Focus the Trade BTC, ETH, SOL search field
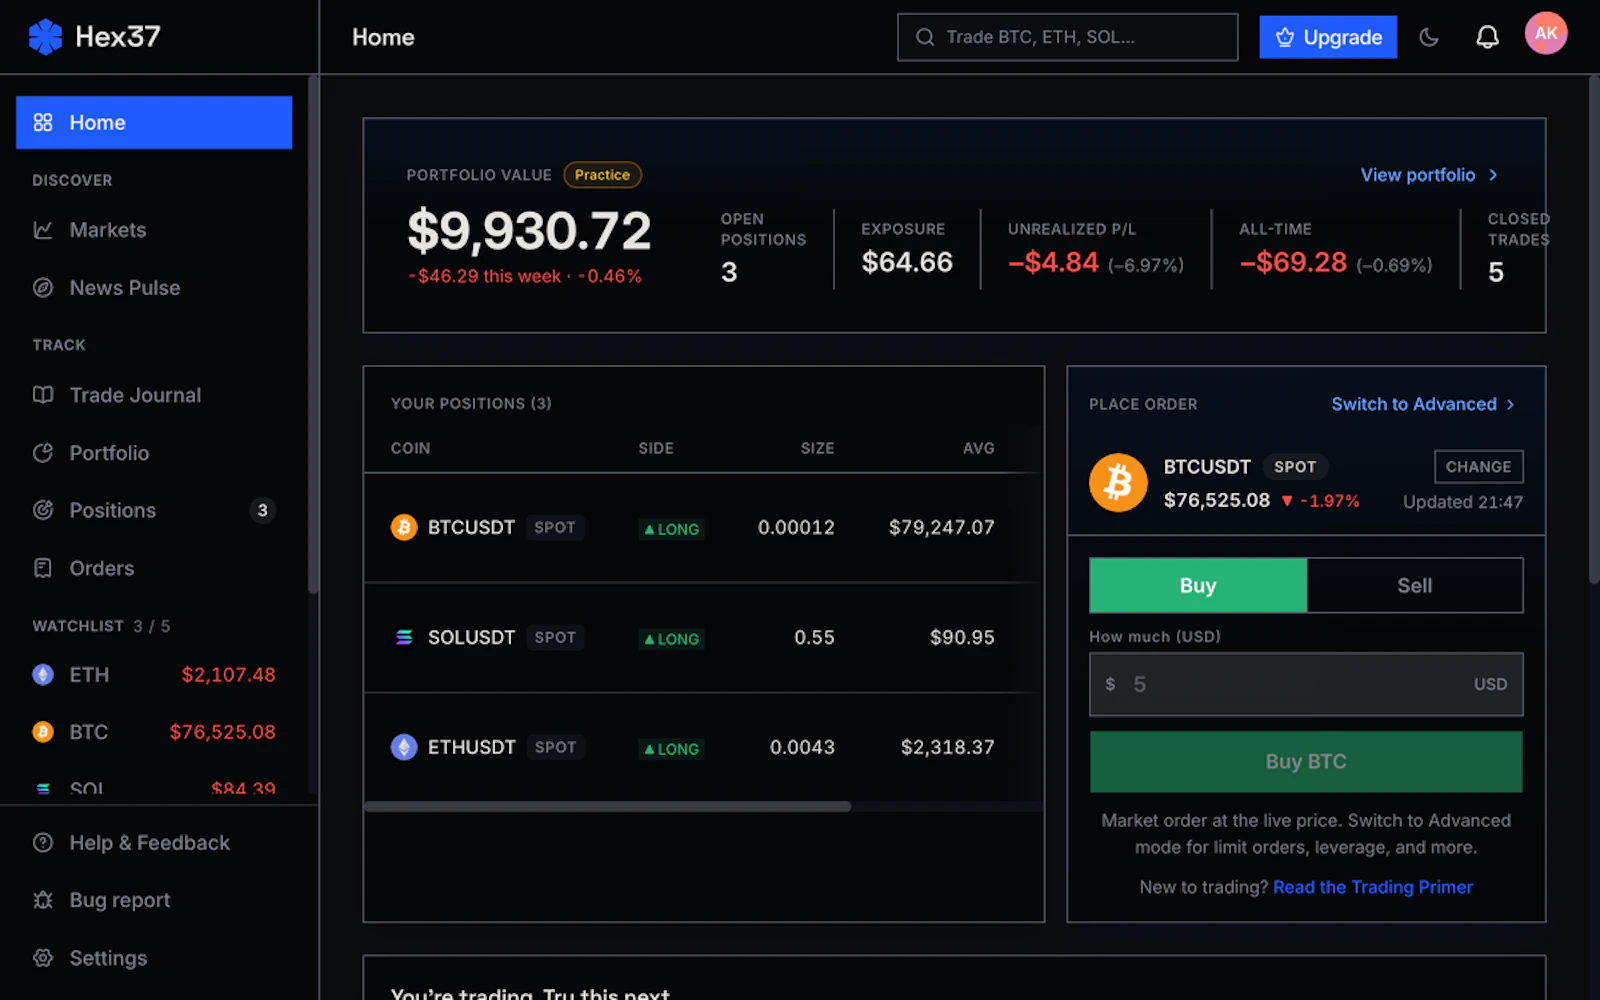The image size is (1600, 1000). point(1067,37)
